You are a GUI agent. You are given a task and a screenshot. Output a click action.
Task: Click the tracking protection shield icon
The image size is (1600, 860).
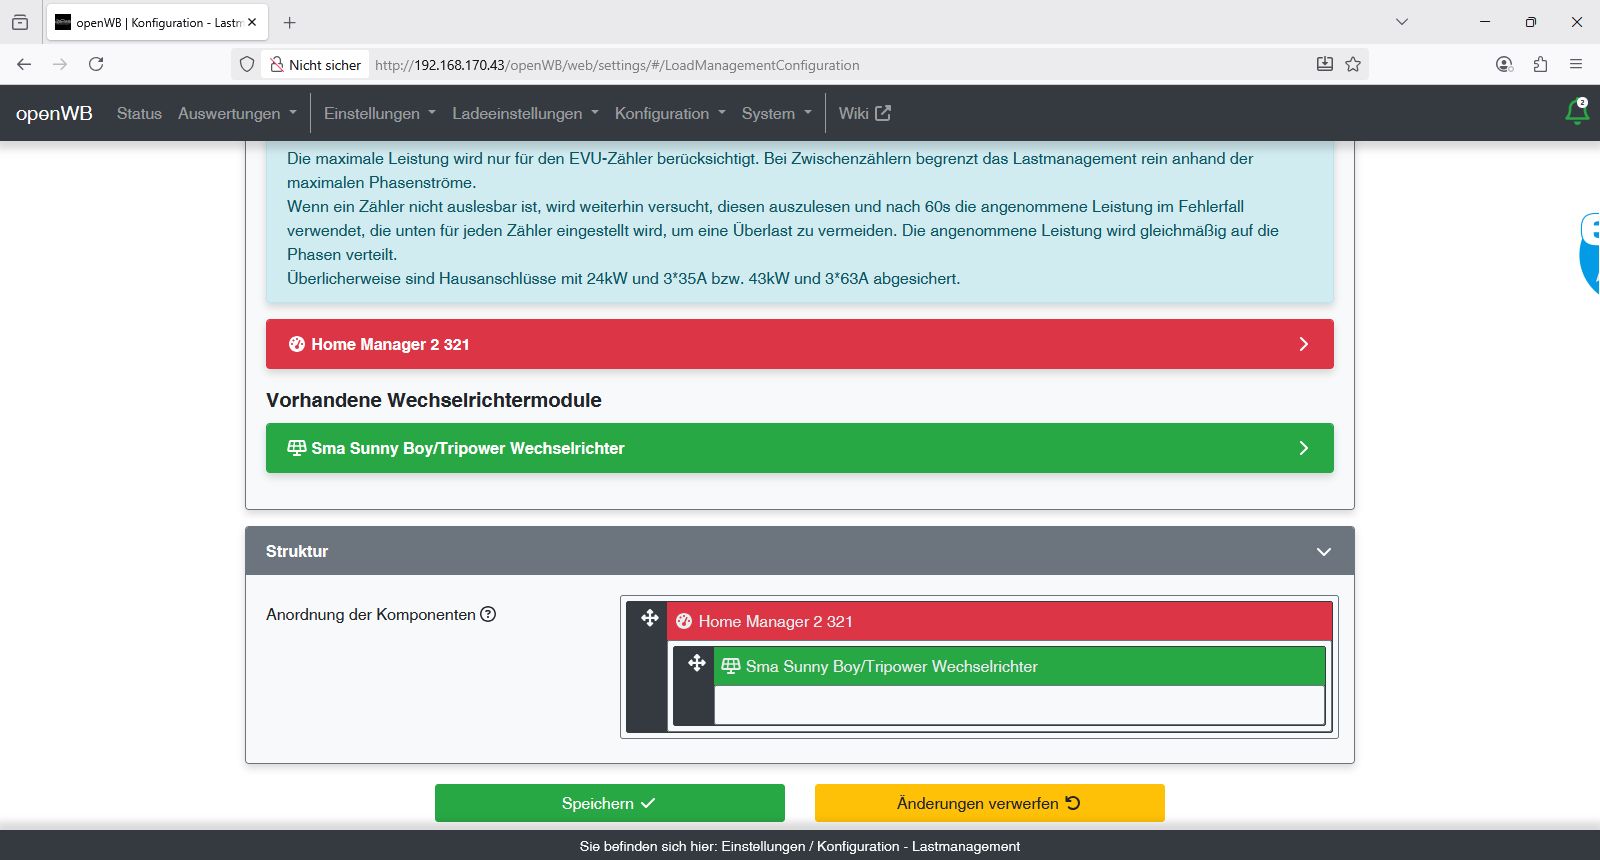point(247,64)
